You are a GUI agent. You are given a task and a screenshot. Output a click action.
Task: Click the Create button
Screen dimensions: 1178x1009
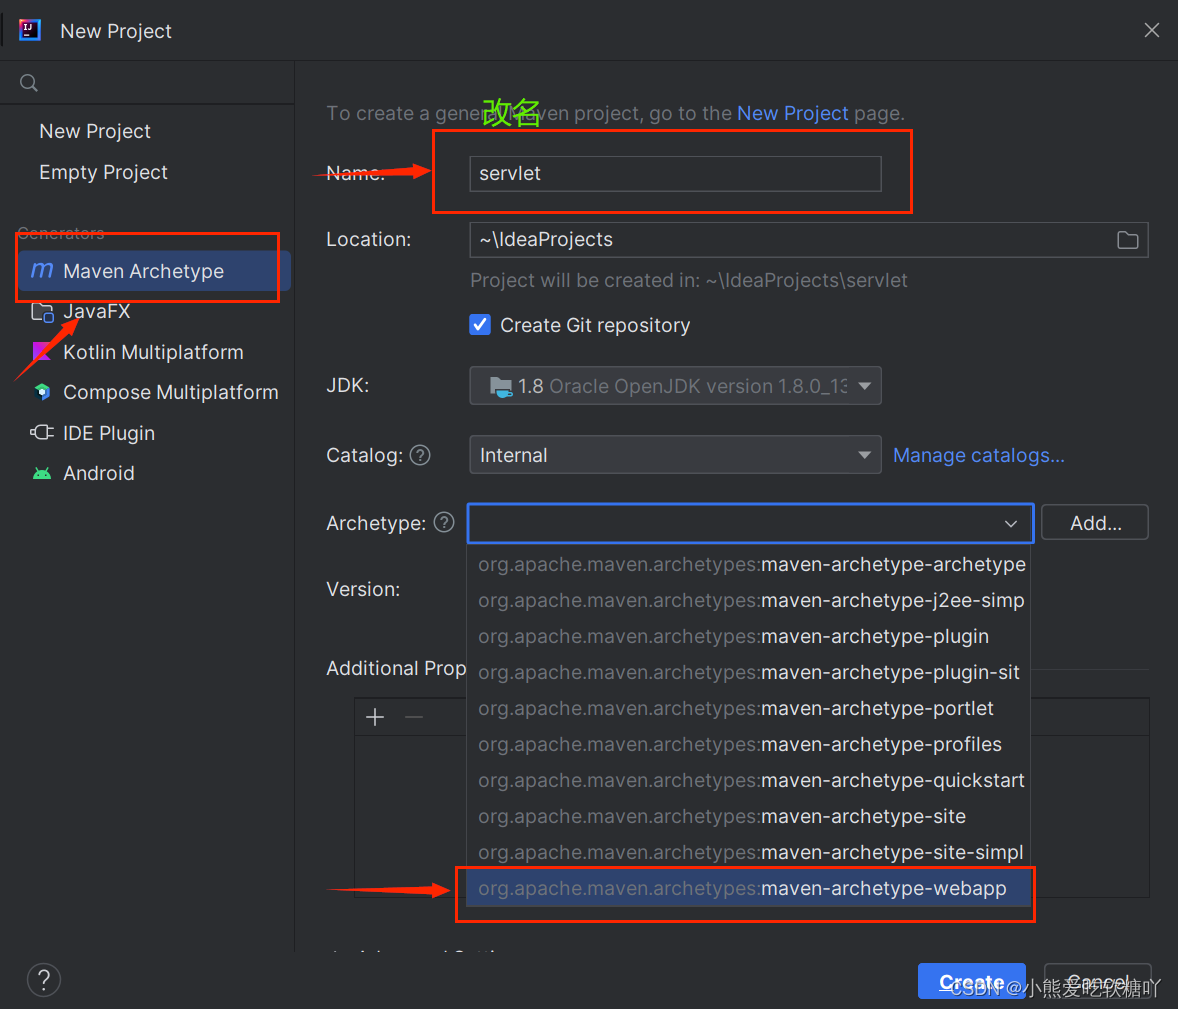[x=971, y=981]
